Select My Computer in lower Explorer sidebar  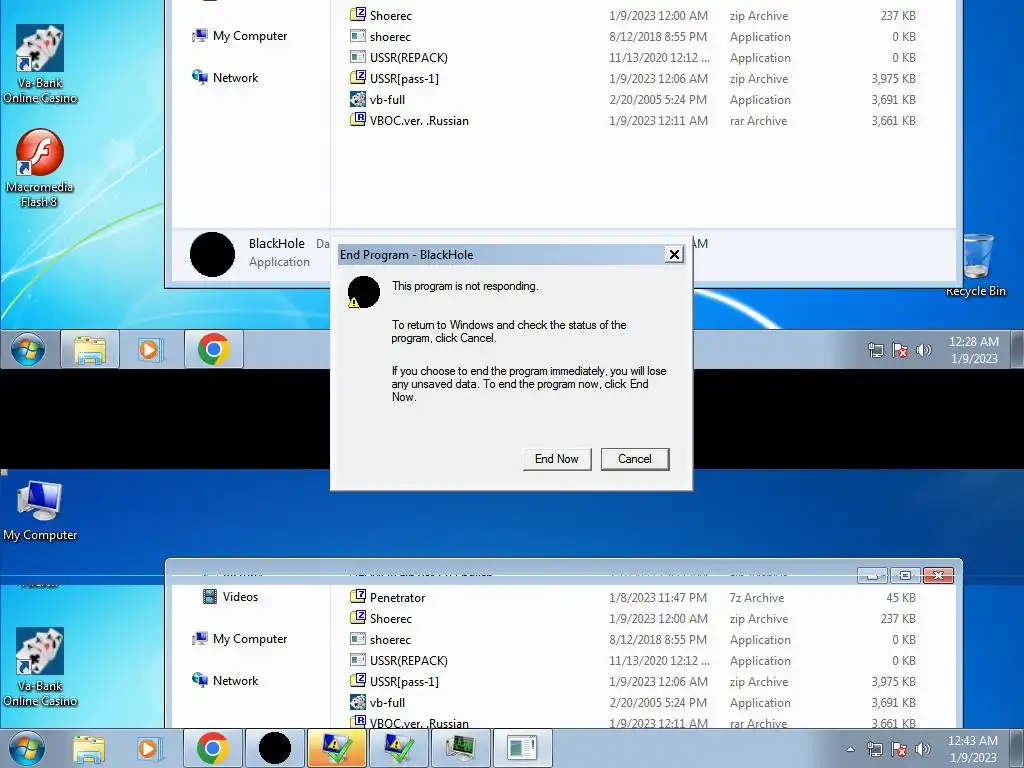click(240, 639)
